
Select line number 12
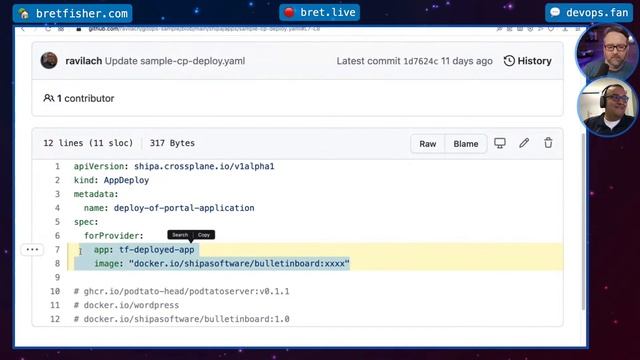(x=55, y=319)
